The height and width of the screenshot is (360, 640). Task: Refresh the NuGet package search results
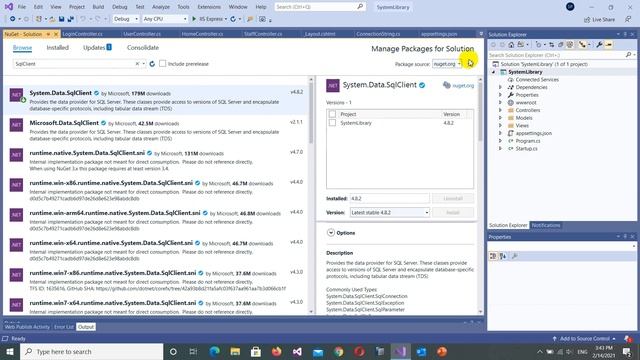point(152,64)
